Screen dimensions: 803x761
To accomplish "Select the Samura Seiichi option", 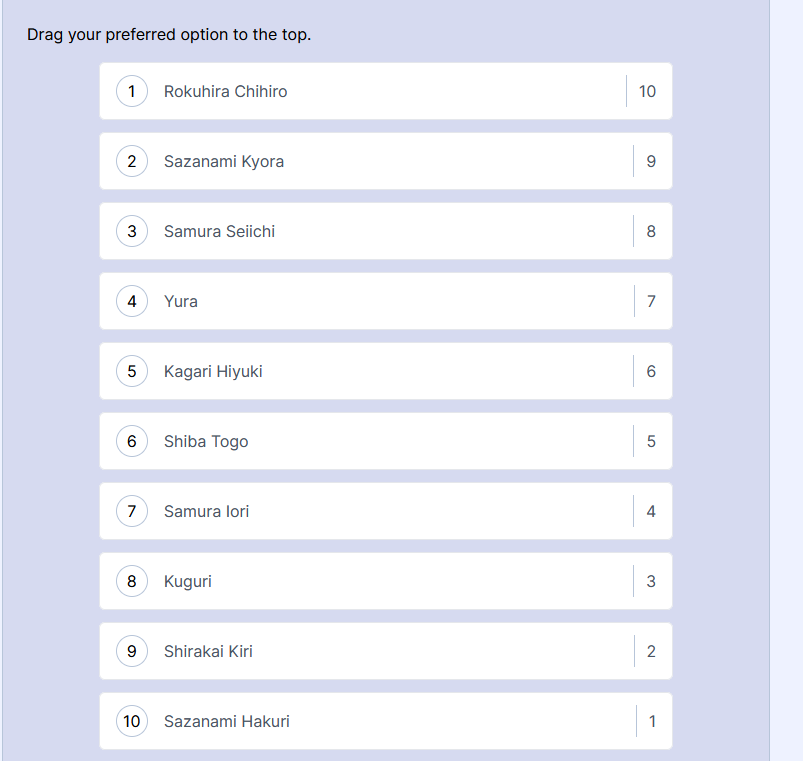I will click(219, 232).
